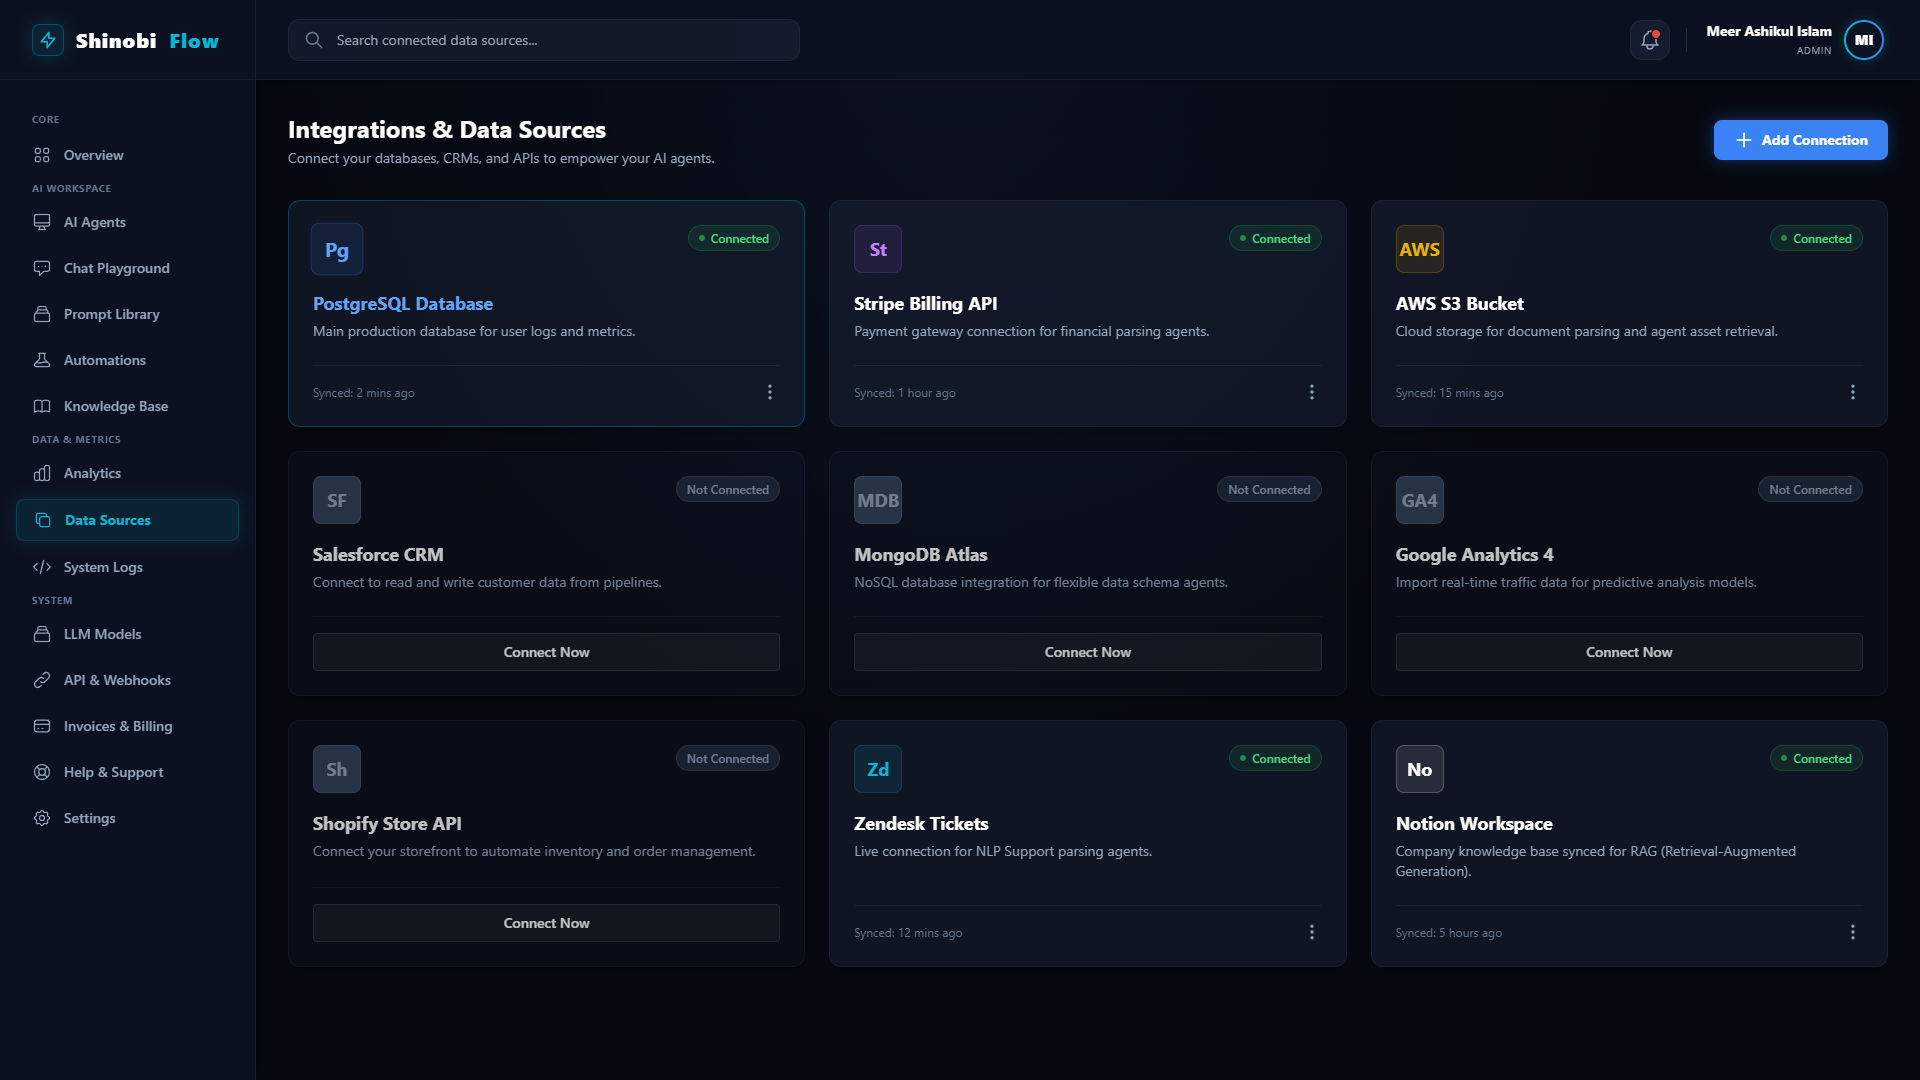Click PostgreSQL Connected status badge
The image size is (1920, 1080).
[x=734, y=238]
